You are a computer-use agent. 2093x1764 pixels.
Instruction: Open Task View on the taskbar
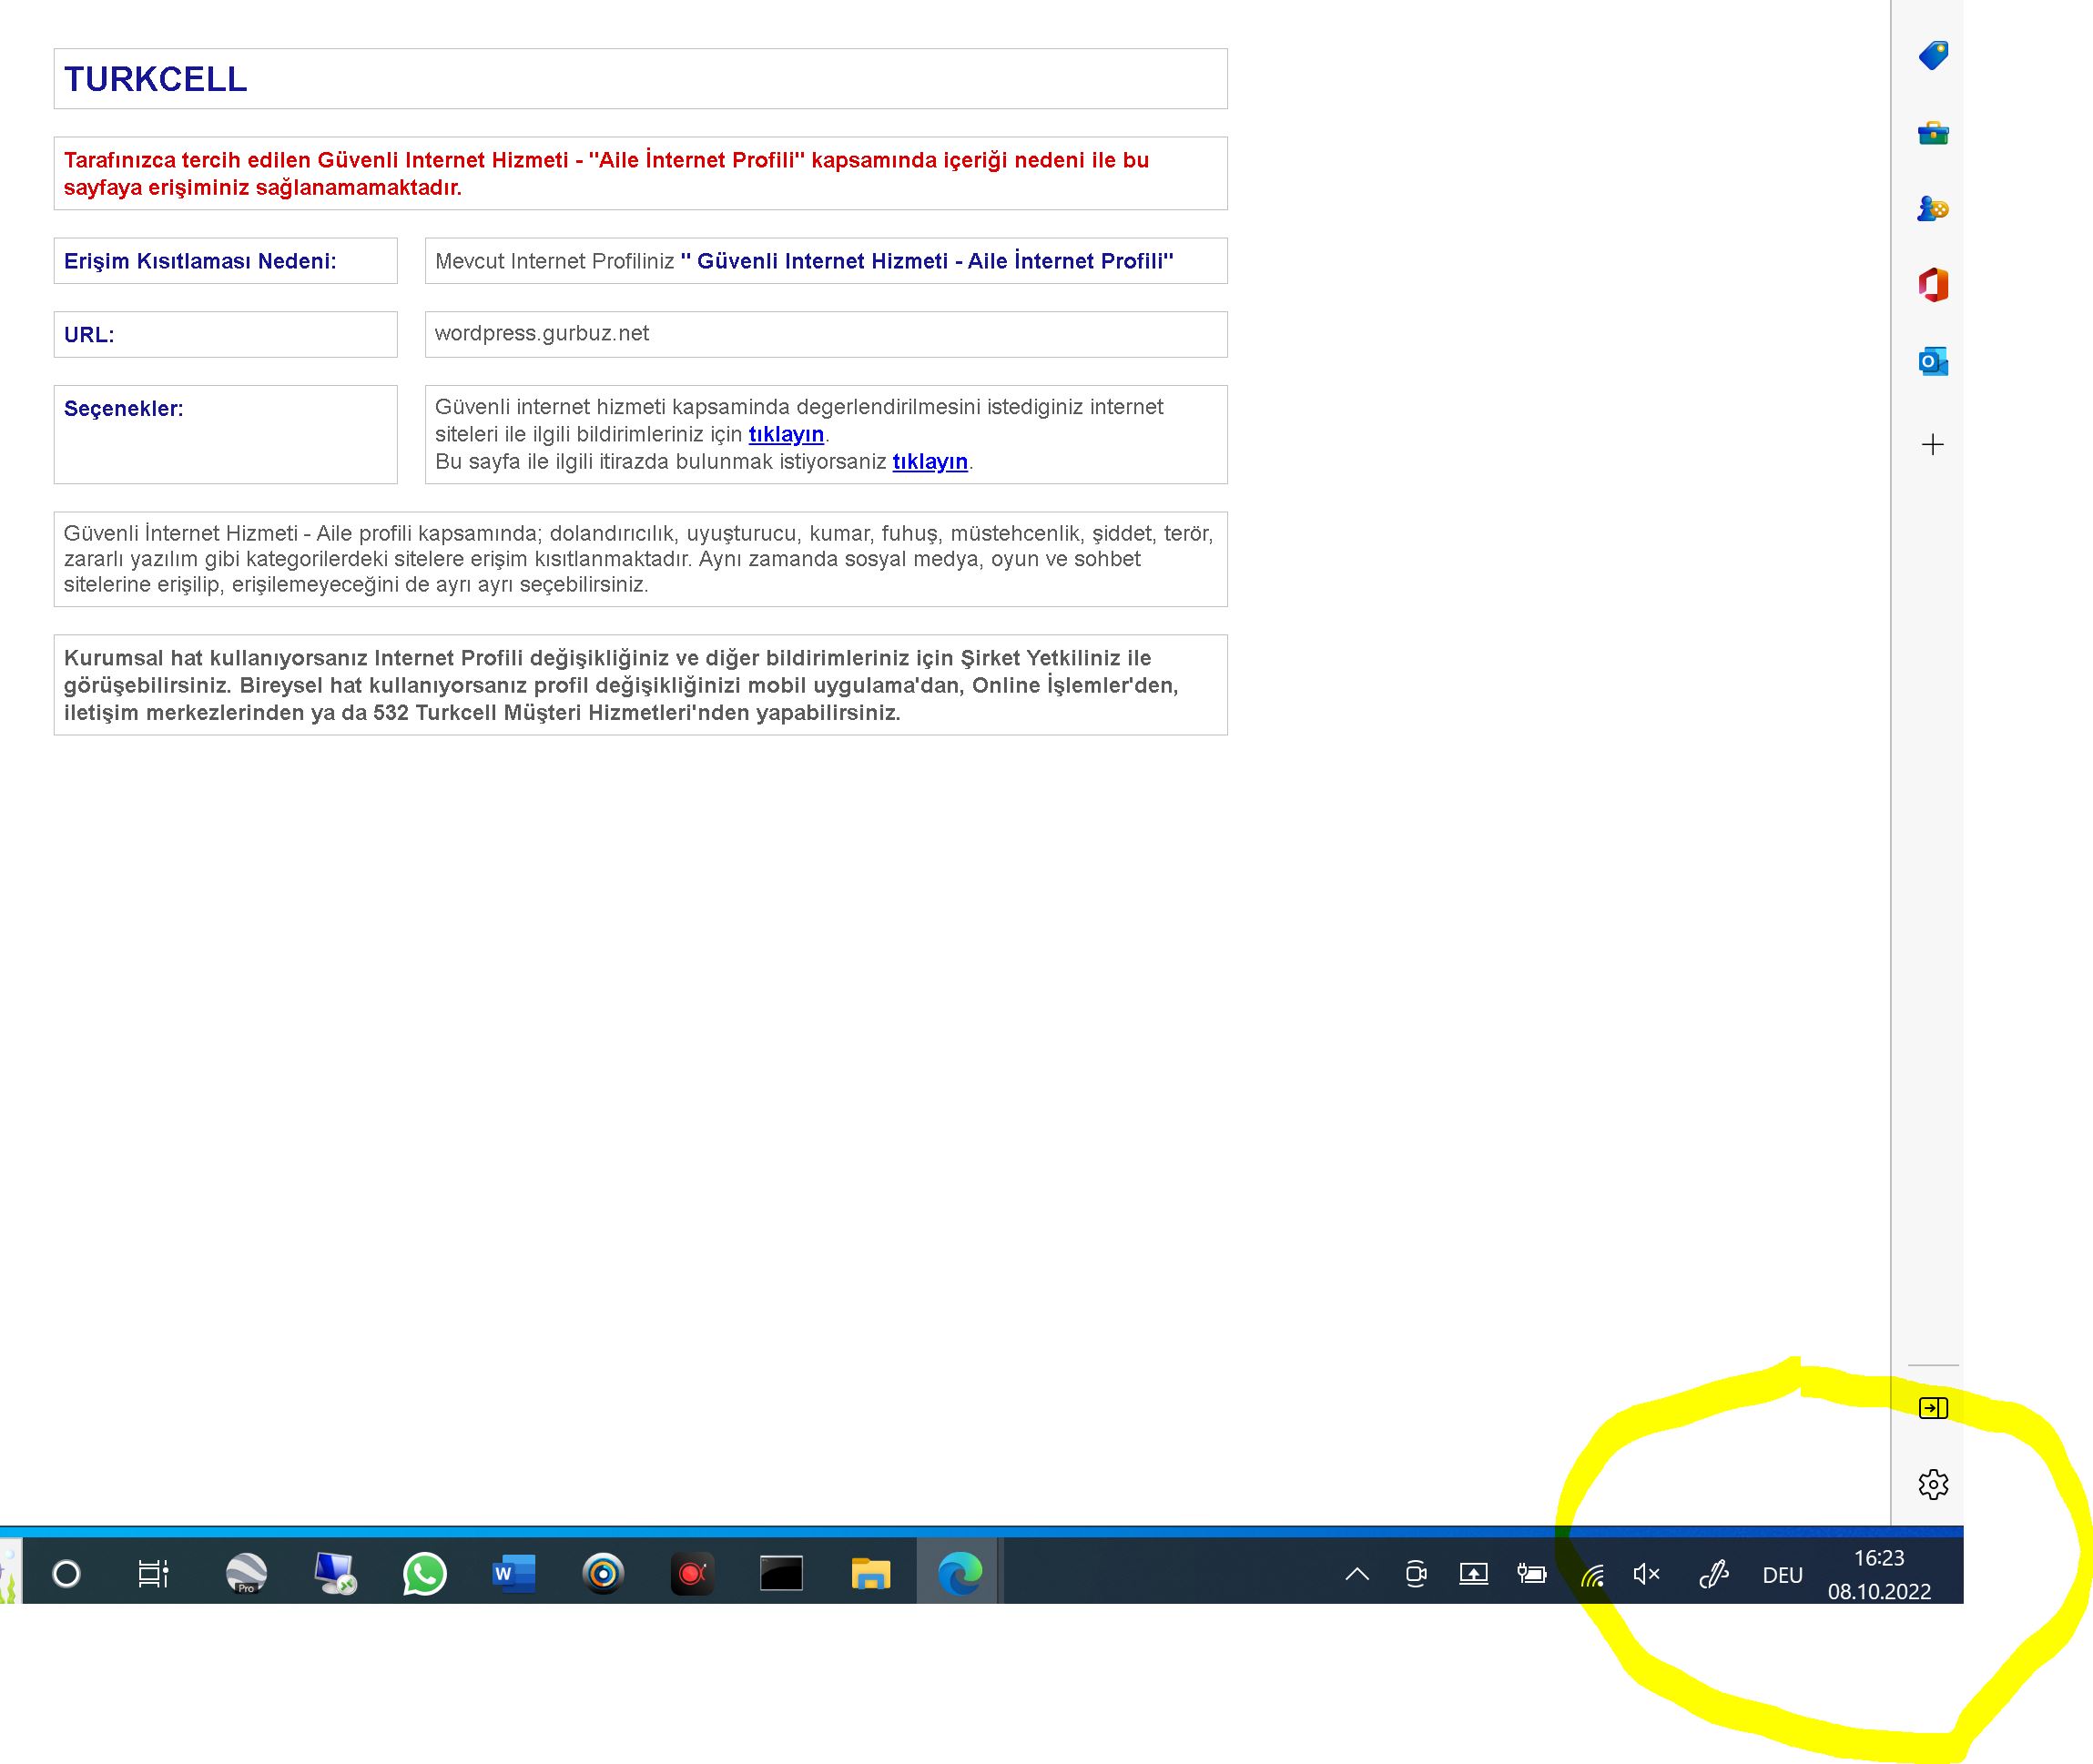tap(153, 1574)
